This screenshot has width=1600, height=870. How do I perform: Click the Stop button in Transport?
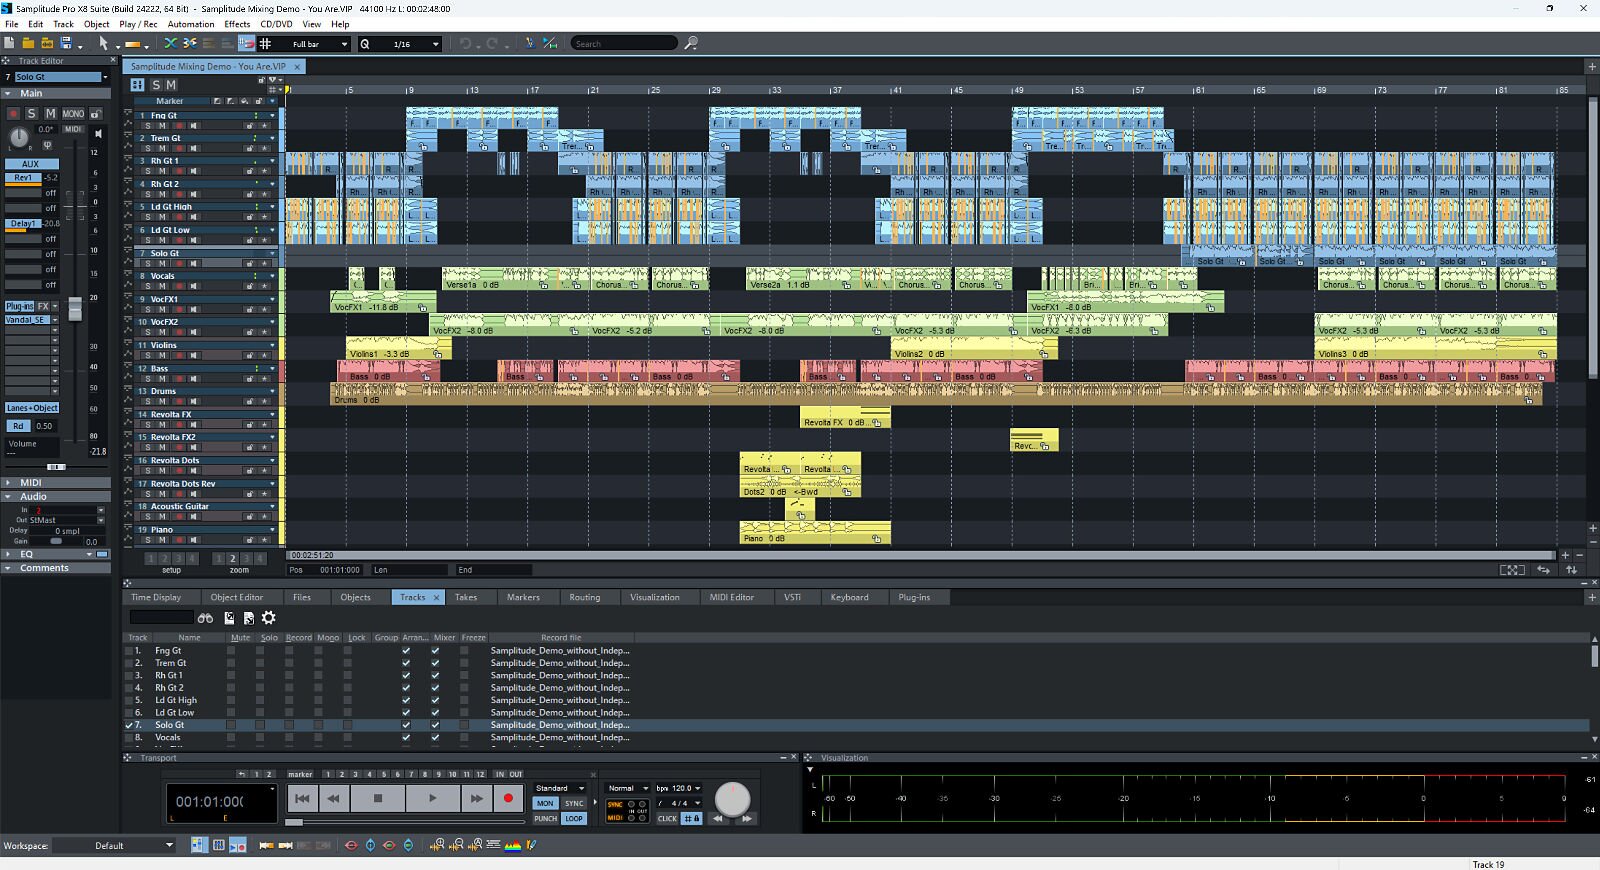click(378, 798)
